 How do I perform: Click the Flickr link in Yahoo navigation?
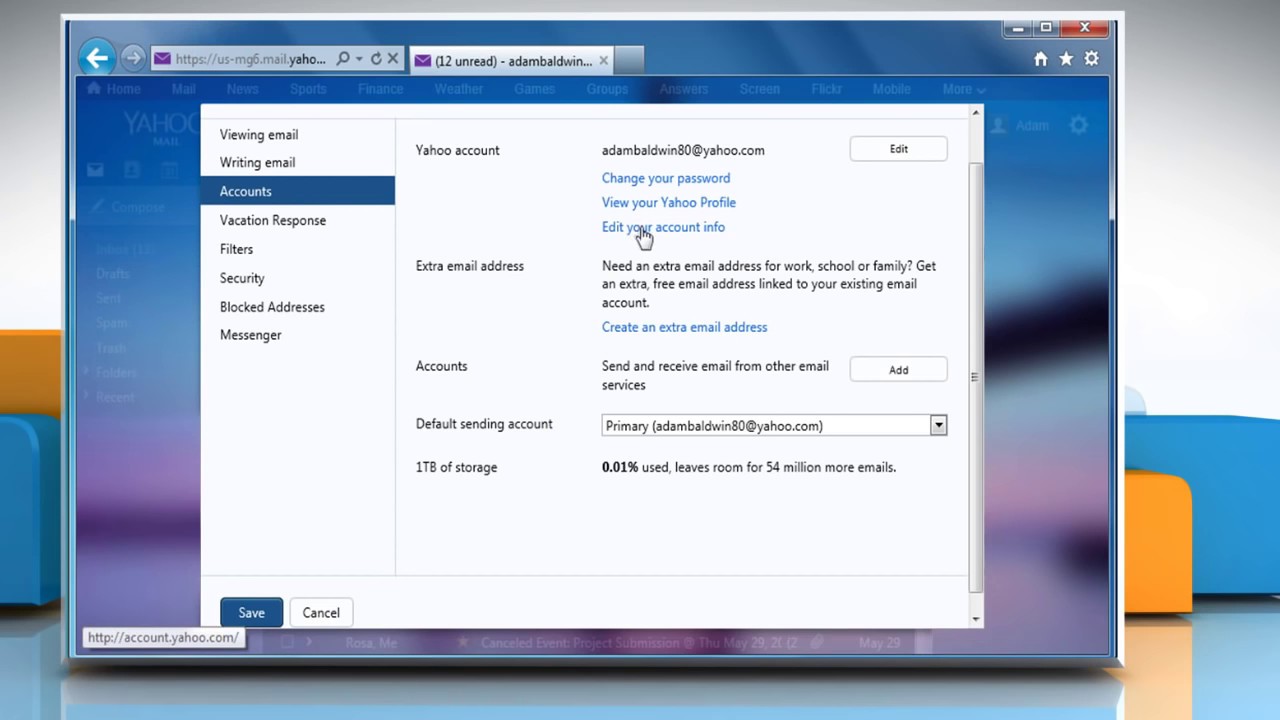tap(826, 89)
